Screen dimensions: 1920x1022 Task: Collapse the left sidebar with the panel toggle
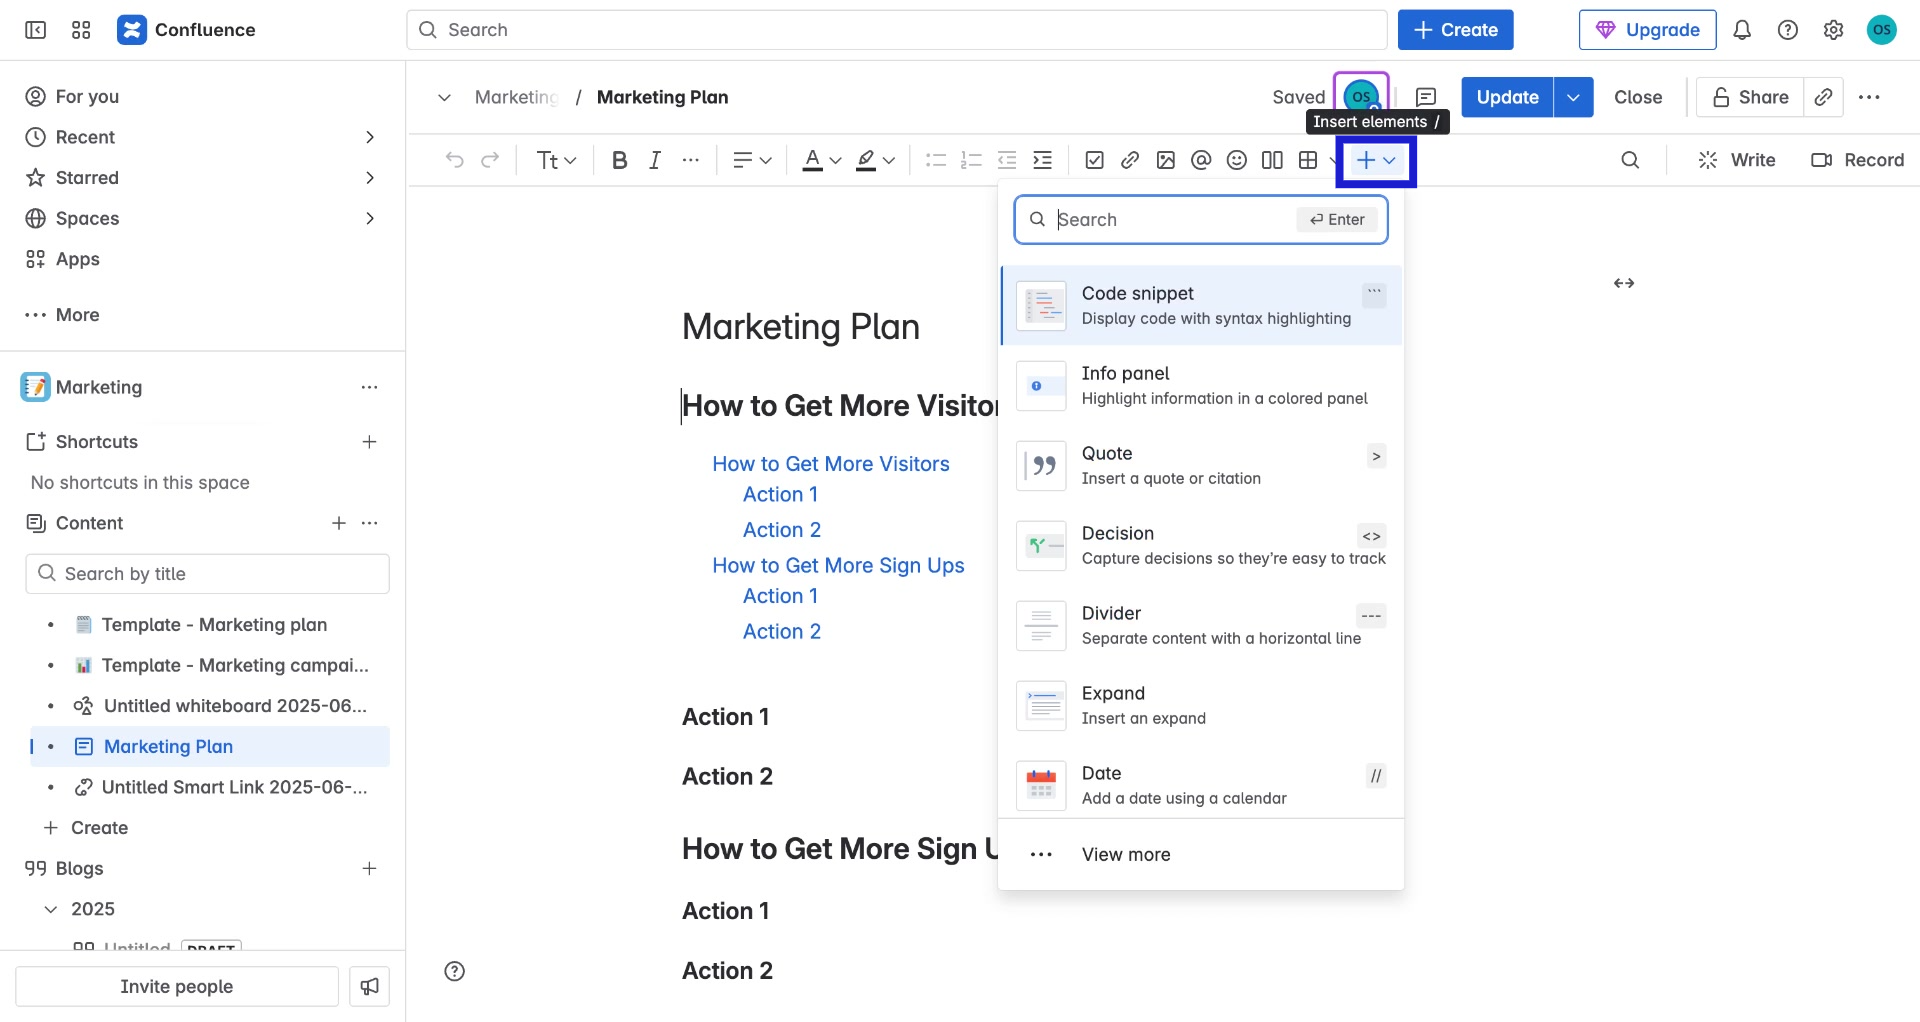click(34, 30)
